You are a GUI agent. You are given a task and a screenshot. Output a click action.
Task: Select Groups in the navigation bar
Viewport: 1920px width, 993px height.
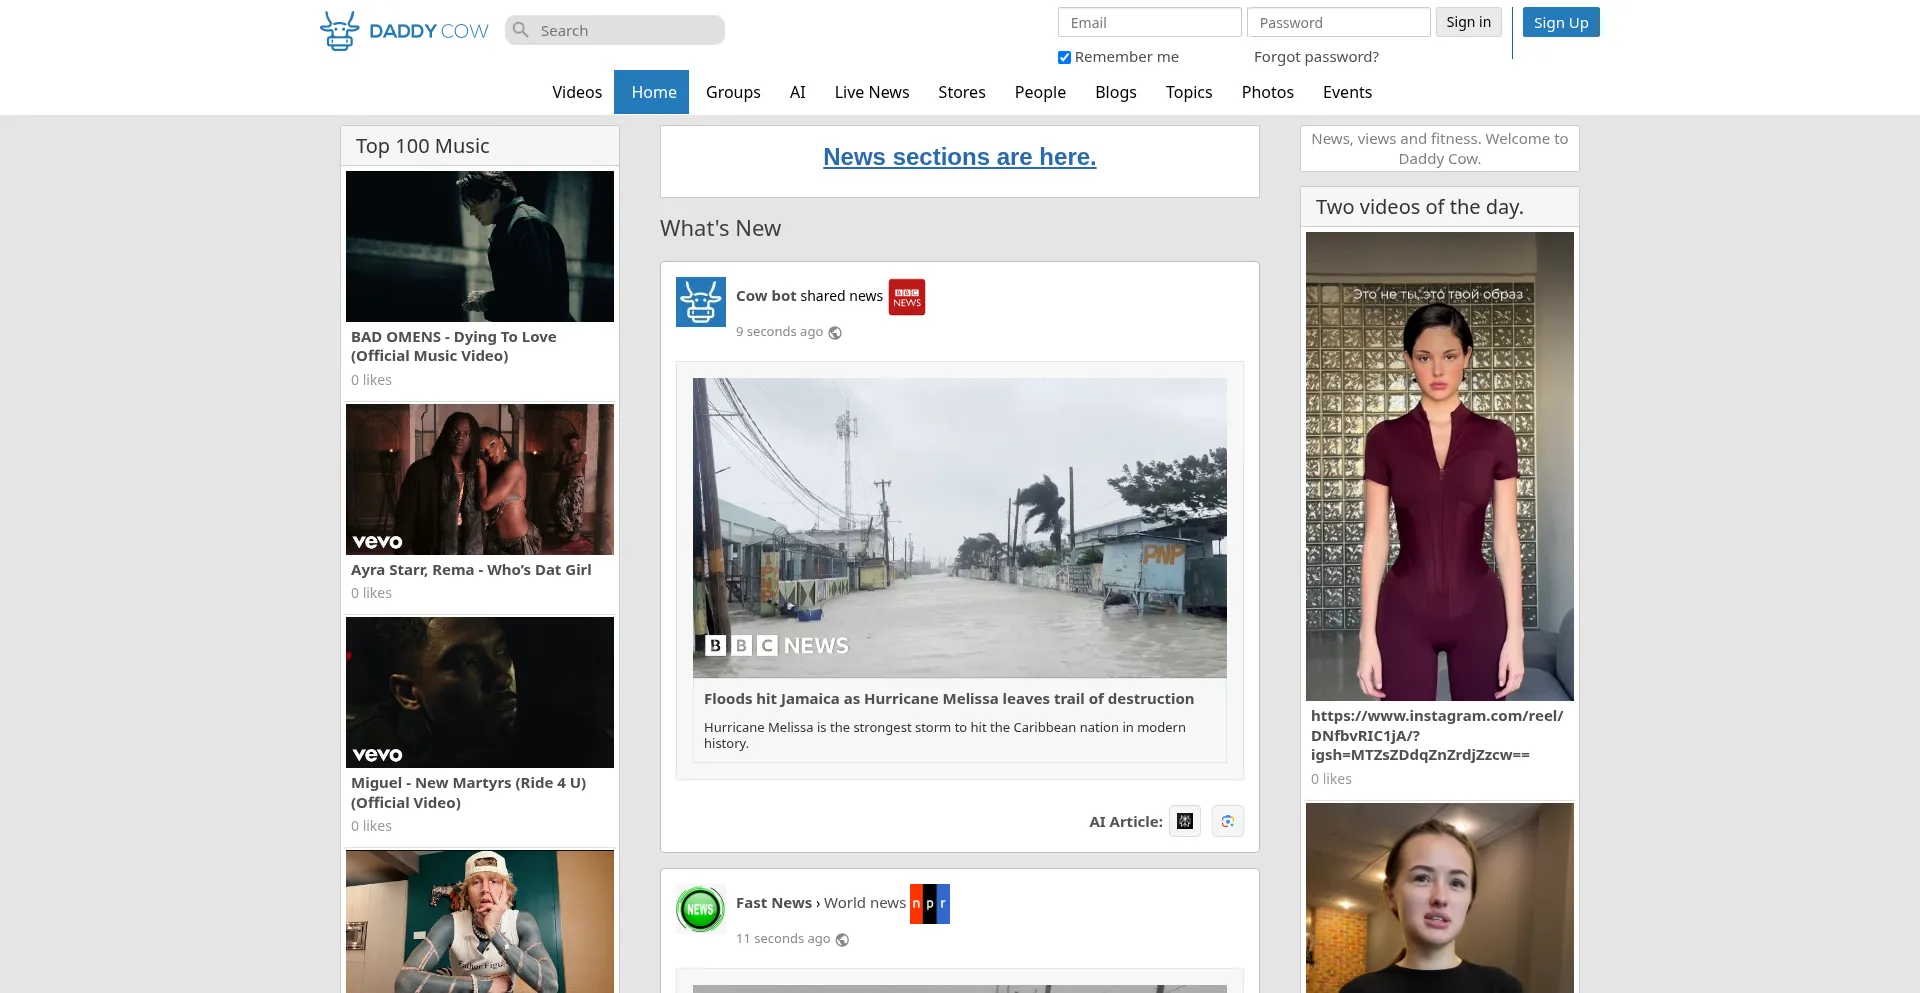pyautogui.click(x=733, y=92)
